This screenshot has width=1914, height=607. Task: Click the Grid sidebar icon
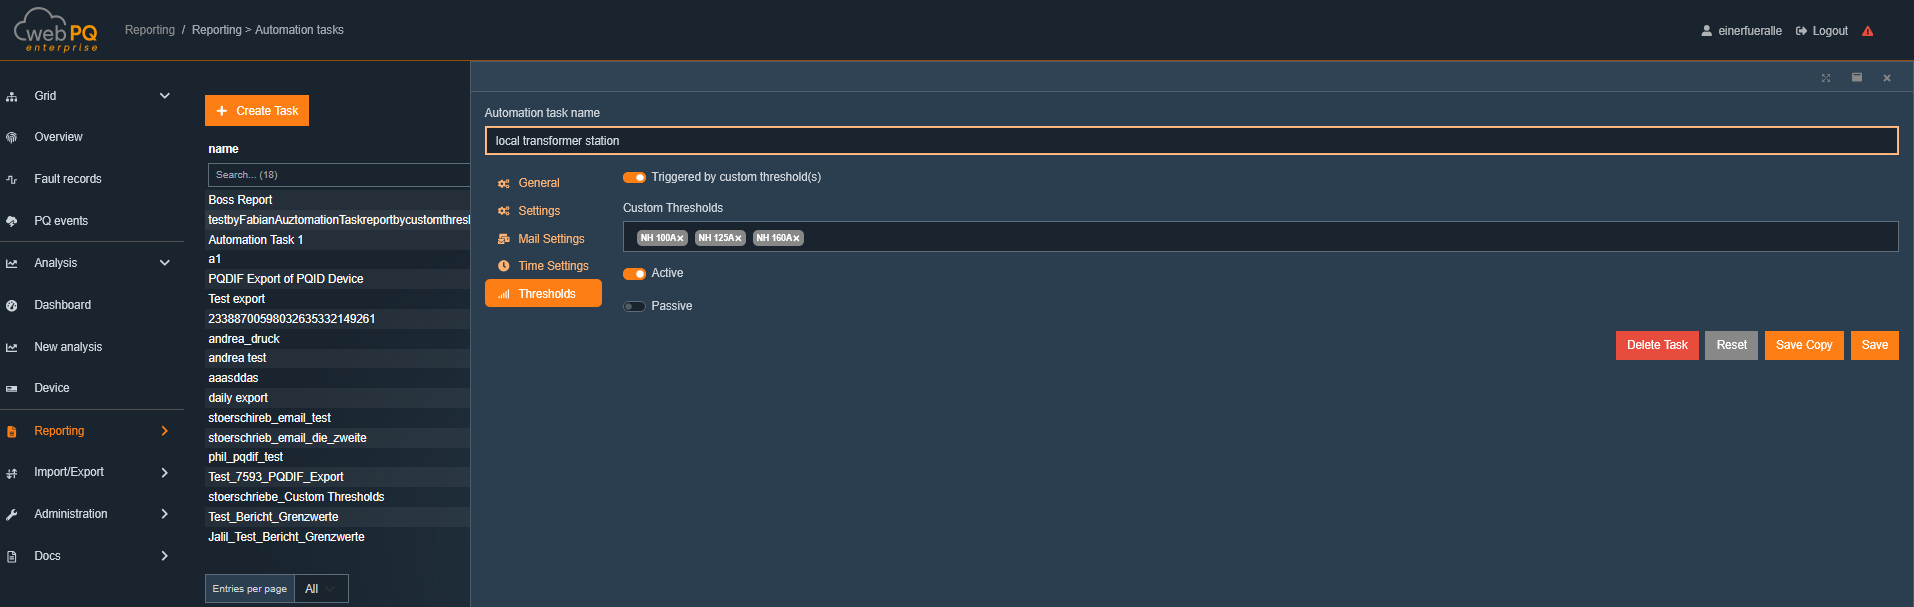[x=12, y=97]
